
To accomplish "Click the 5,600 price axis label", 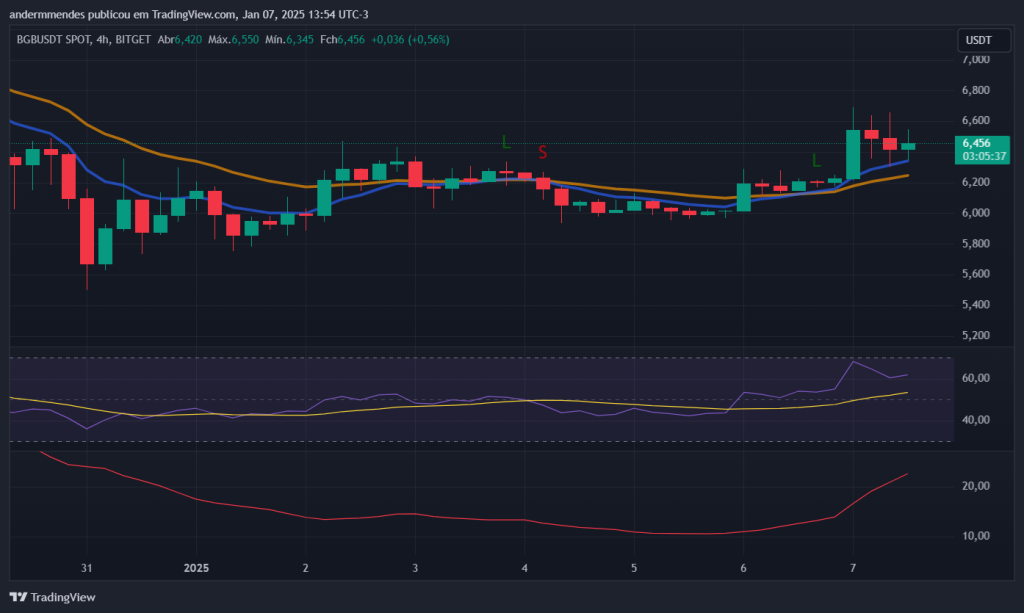I will pos(976,274).
